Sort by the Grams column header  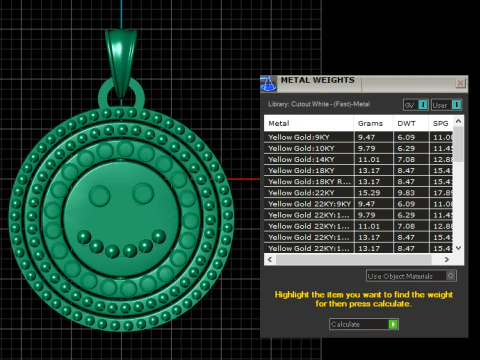(373, 123)
